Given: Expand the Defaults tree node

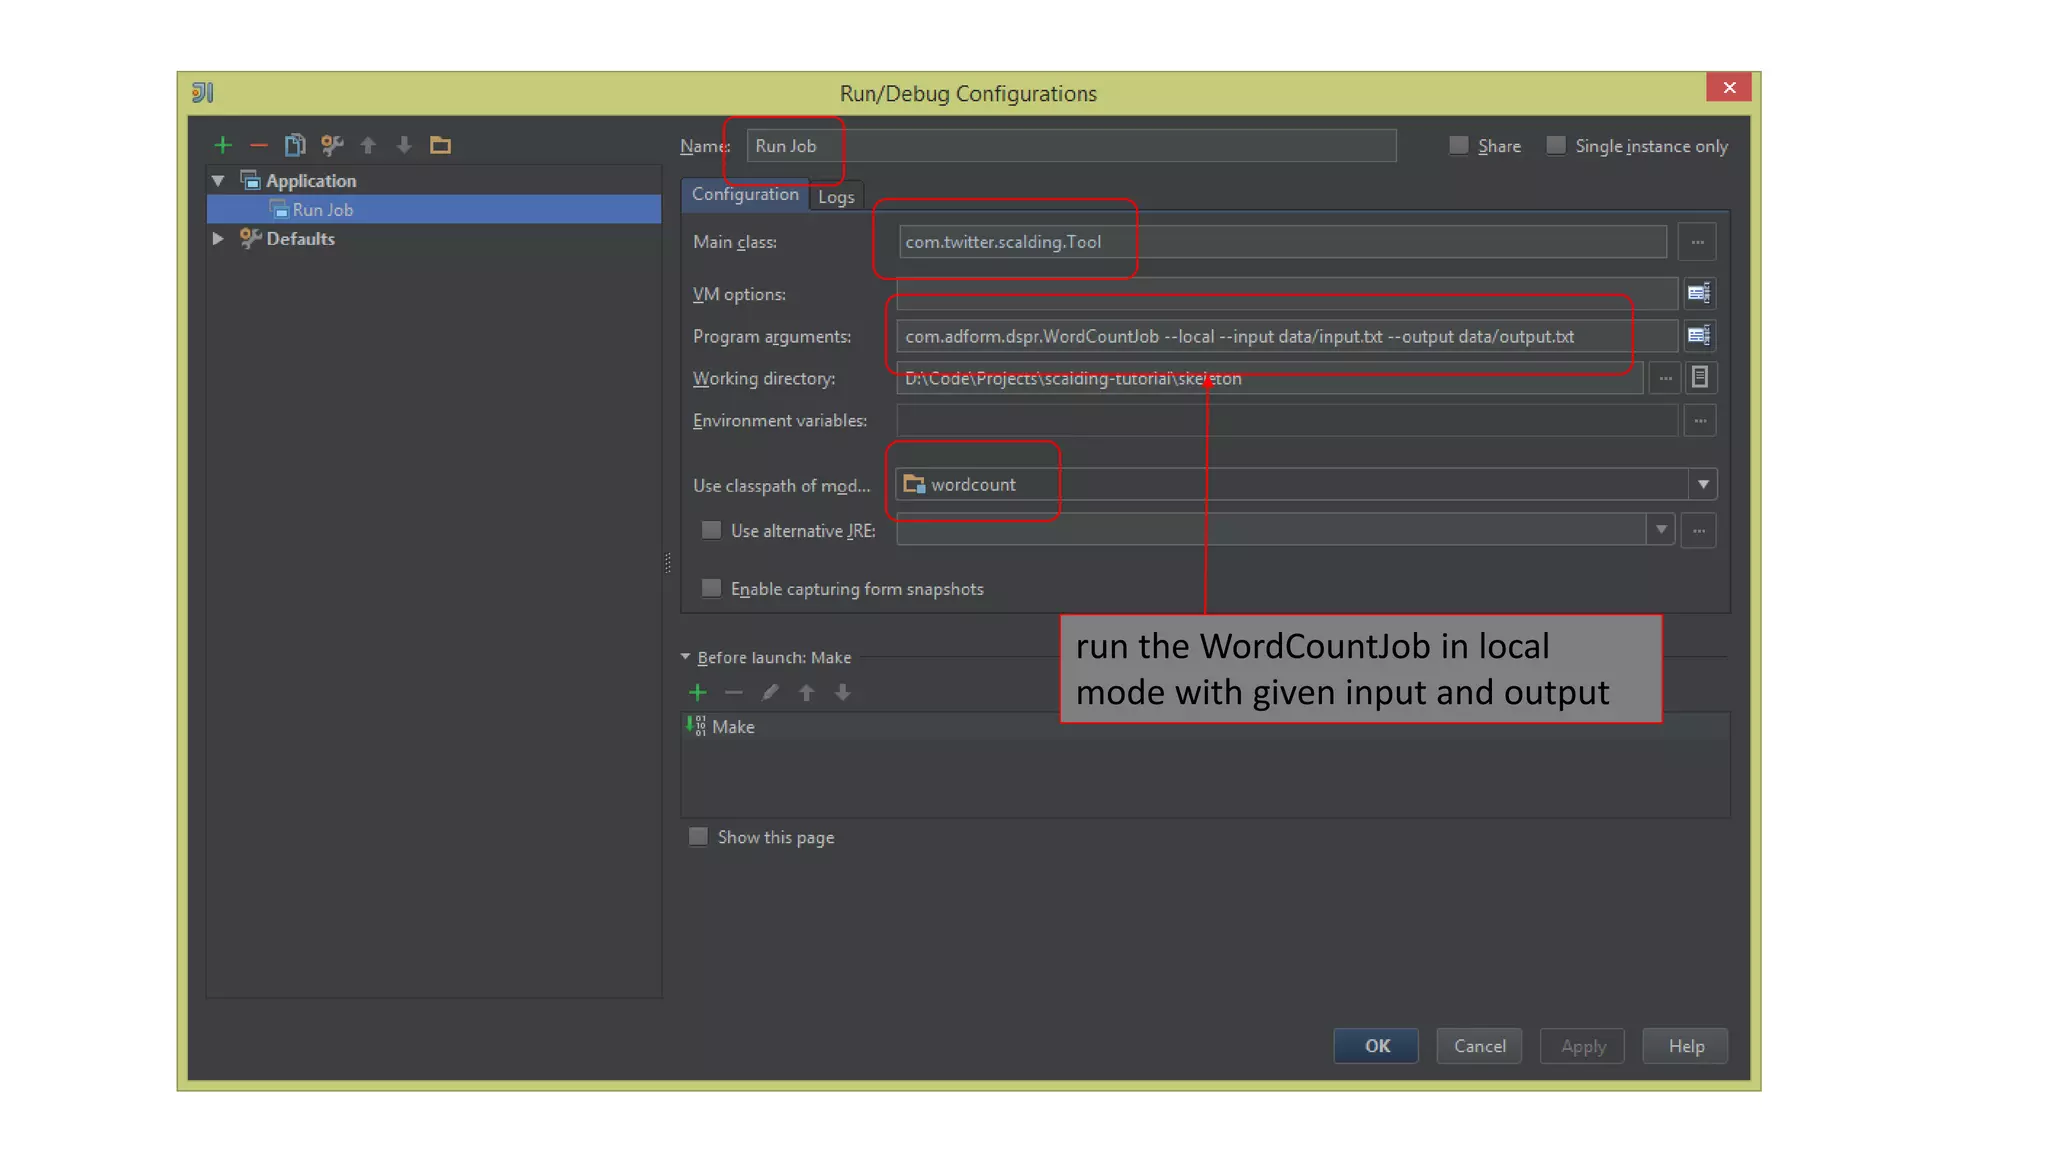Looking at the screenshot, I should point(218,239).
